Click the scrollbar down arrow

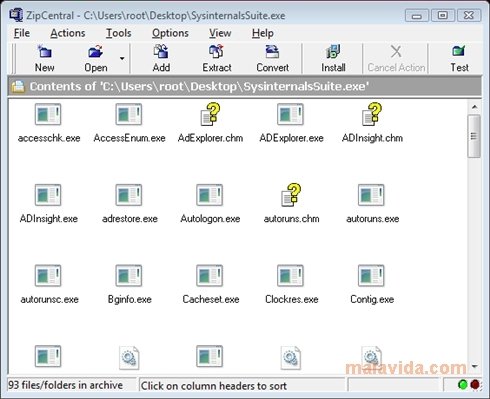click(x=474, y=367)
